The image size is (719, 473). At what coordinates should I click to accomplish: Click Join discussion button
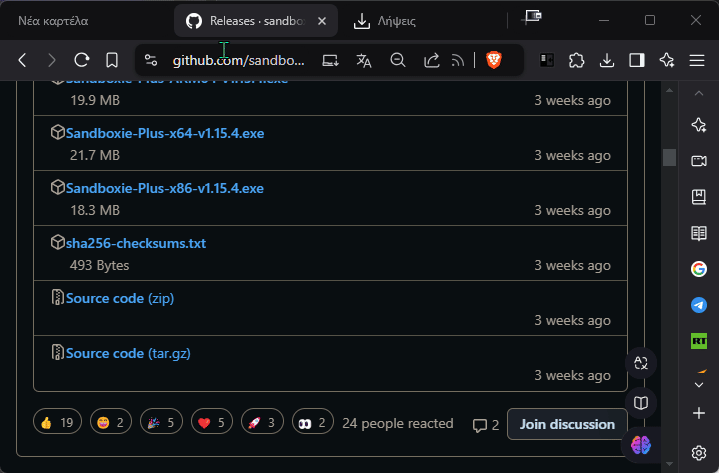point(567,424)
